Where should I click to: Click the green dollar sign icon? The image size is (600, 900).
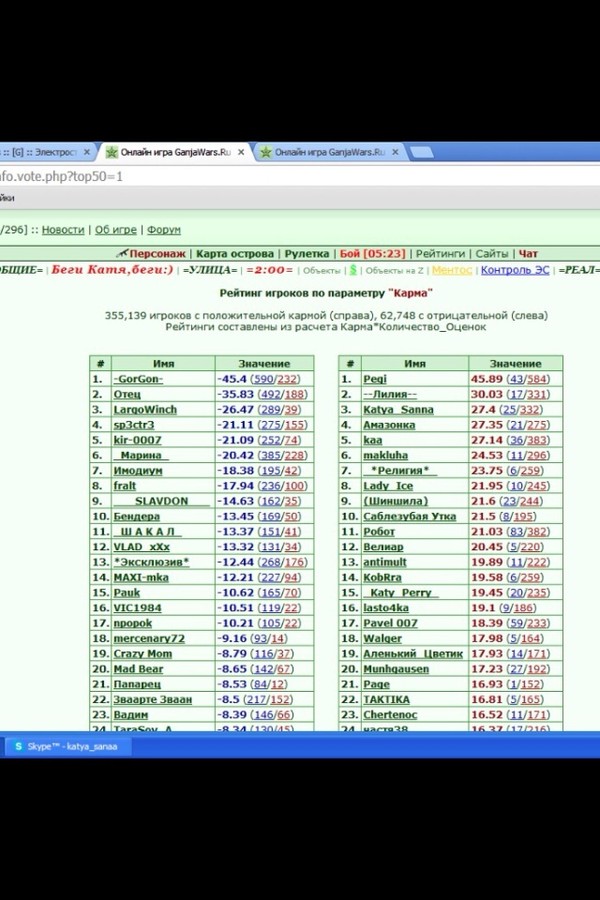tap(353, 270)
